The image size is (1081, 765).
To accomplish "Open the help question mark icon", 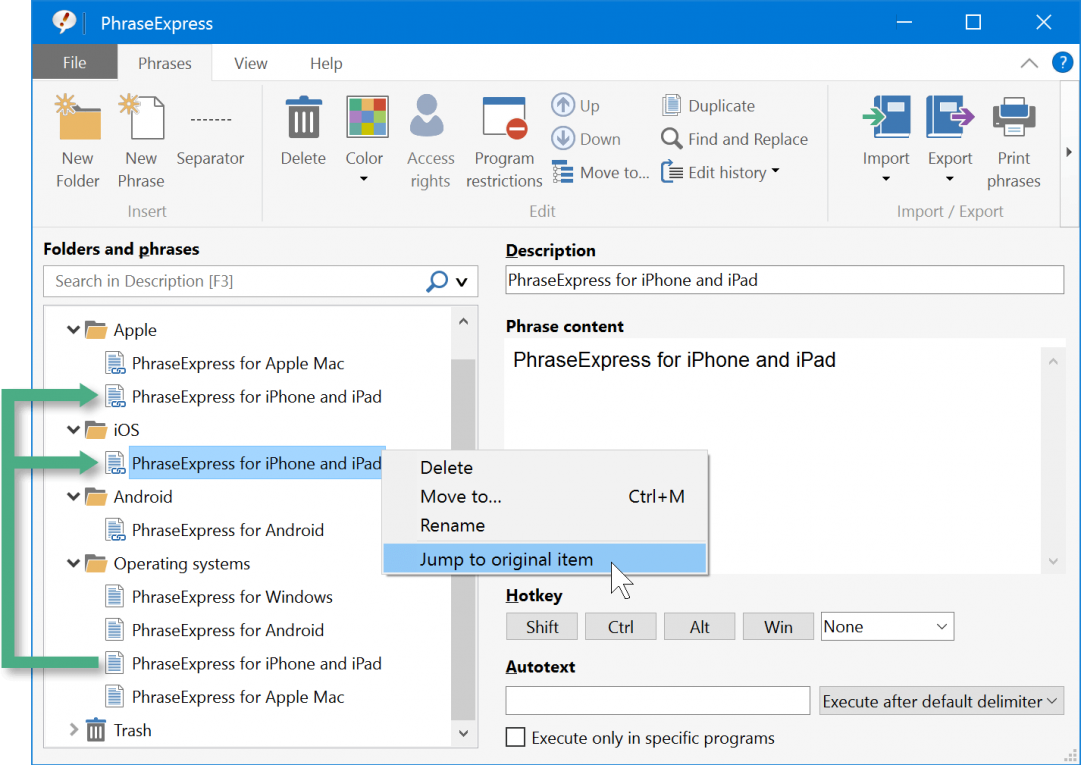I will 1062,63.
